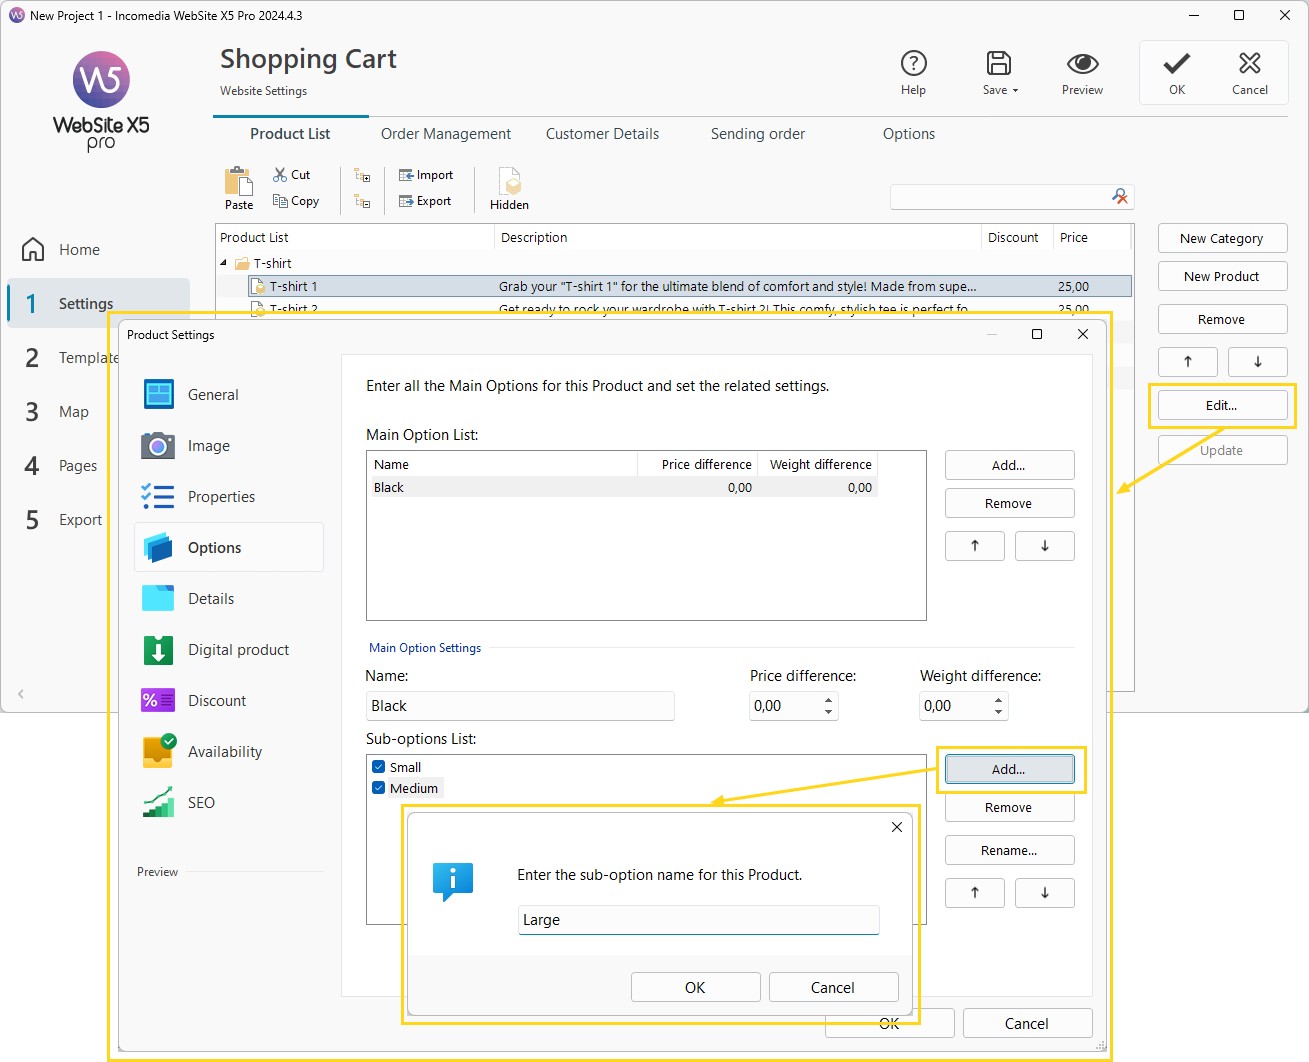Click the top Cancel X icon

(1249, 63)
